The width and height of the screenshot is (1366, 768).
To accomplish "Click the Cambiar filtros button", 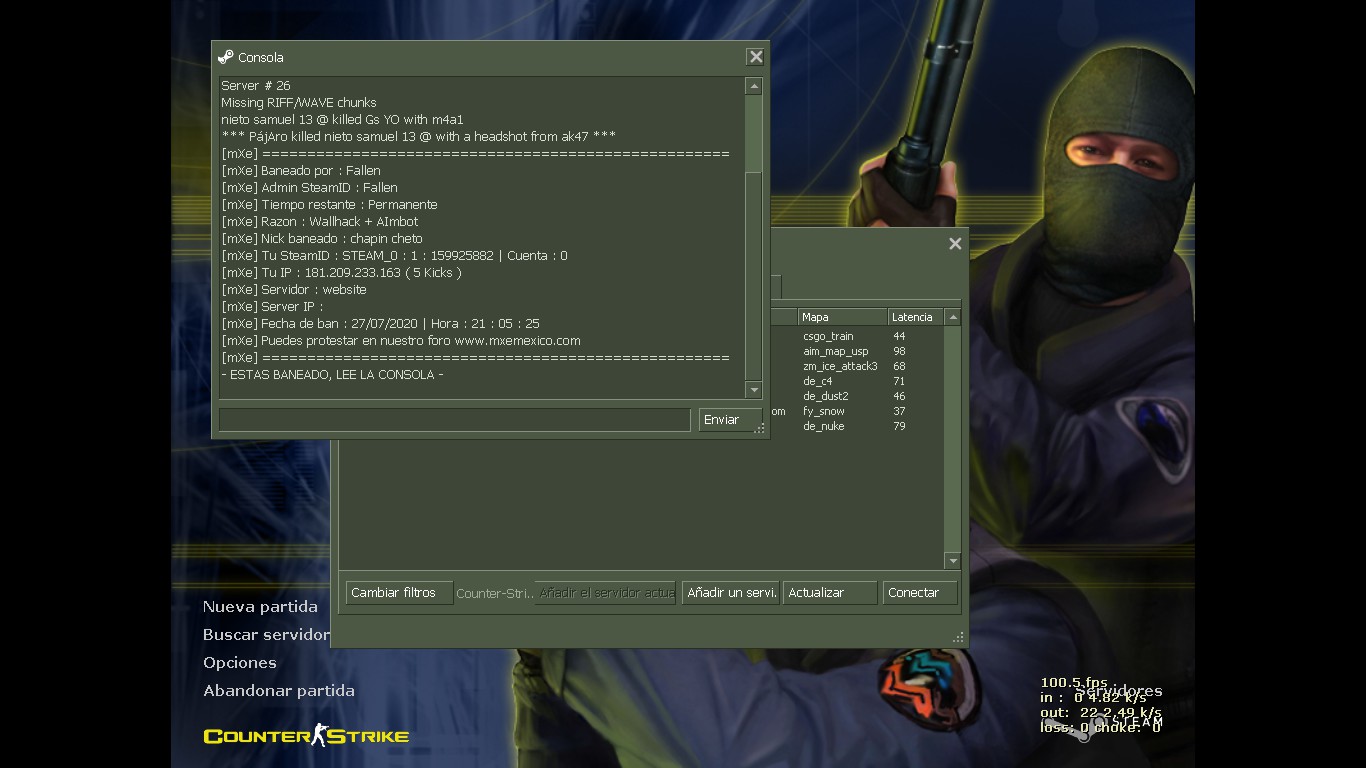I will pos(399,593).
